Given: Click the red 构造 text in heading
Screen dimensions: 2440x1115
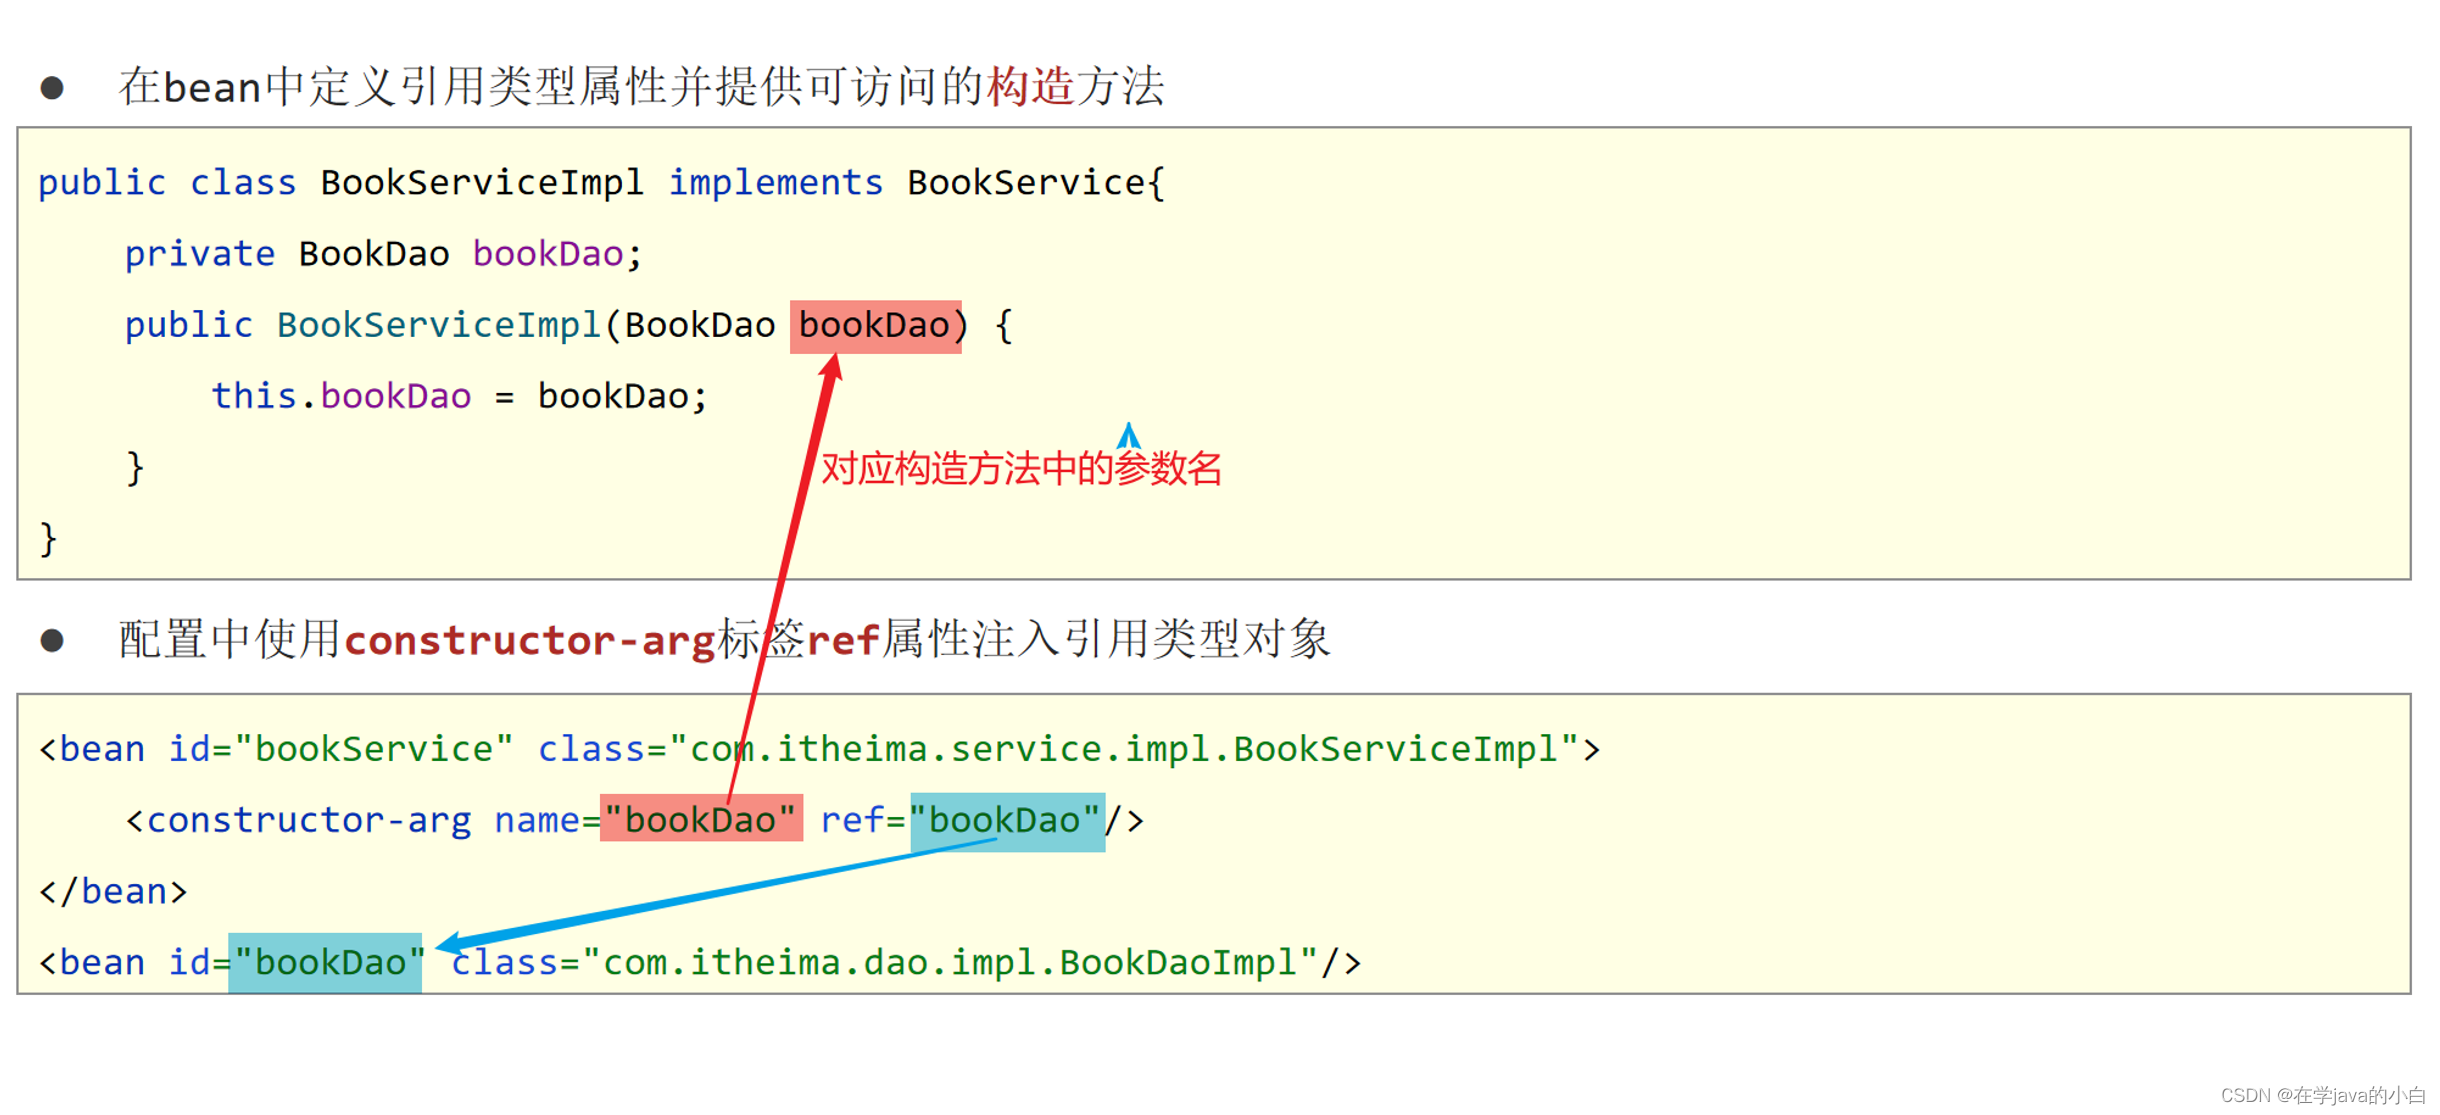Looking at the screenshot, I should click(1030, 87).
